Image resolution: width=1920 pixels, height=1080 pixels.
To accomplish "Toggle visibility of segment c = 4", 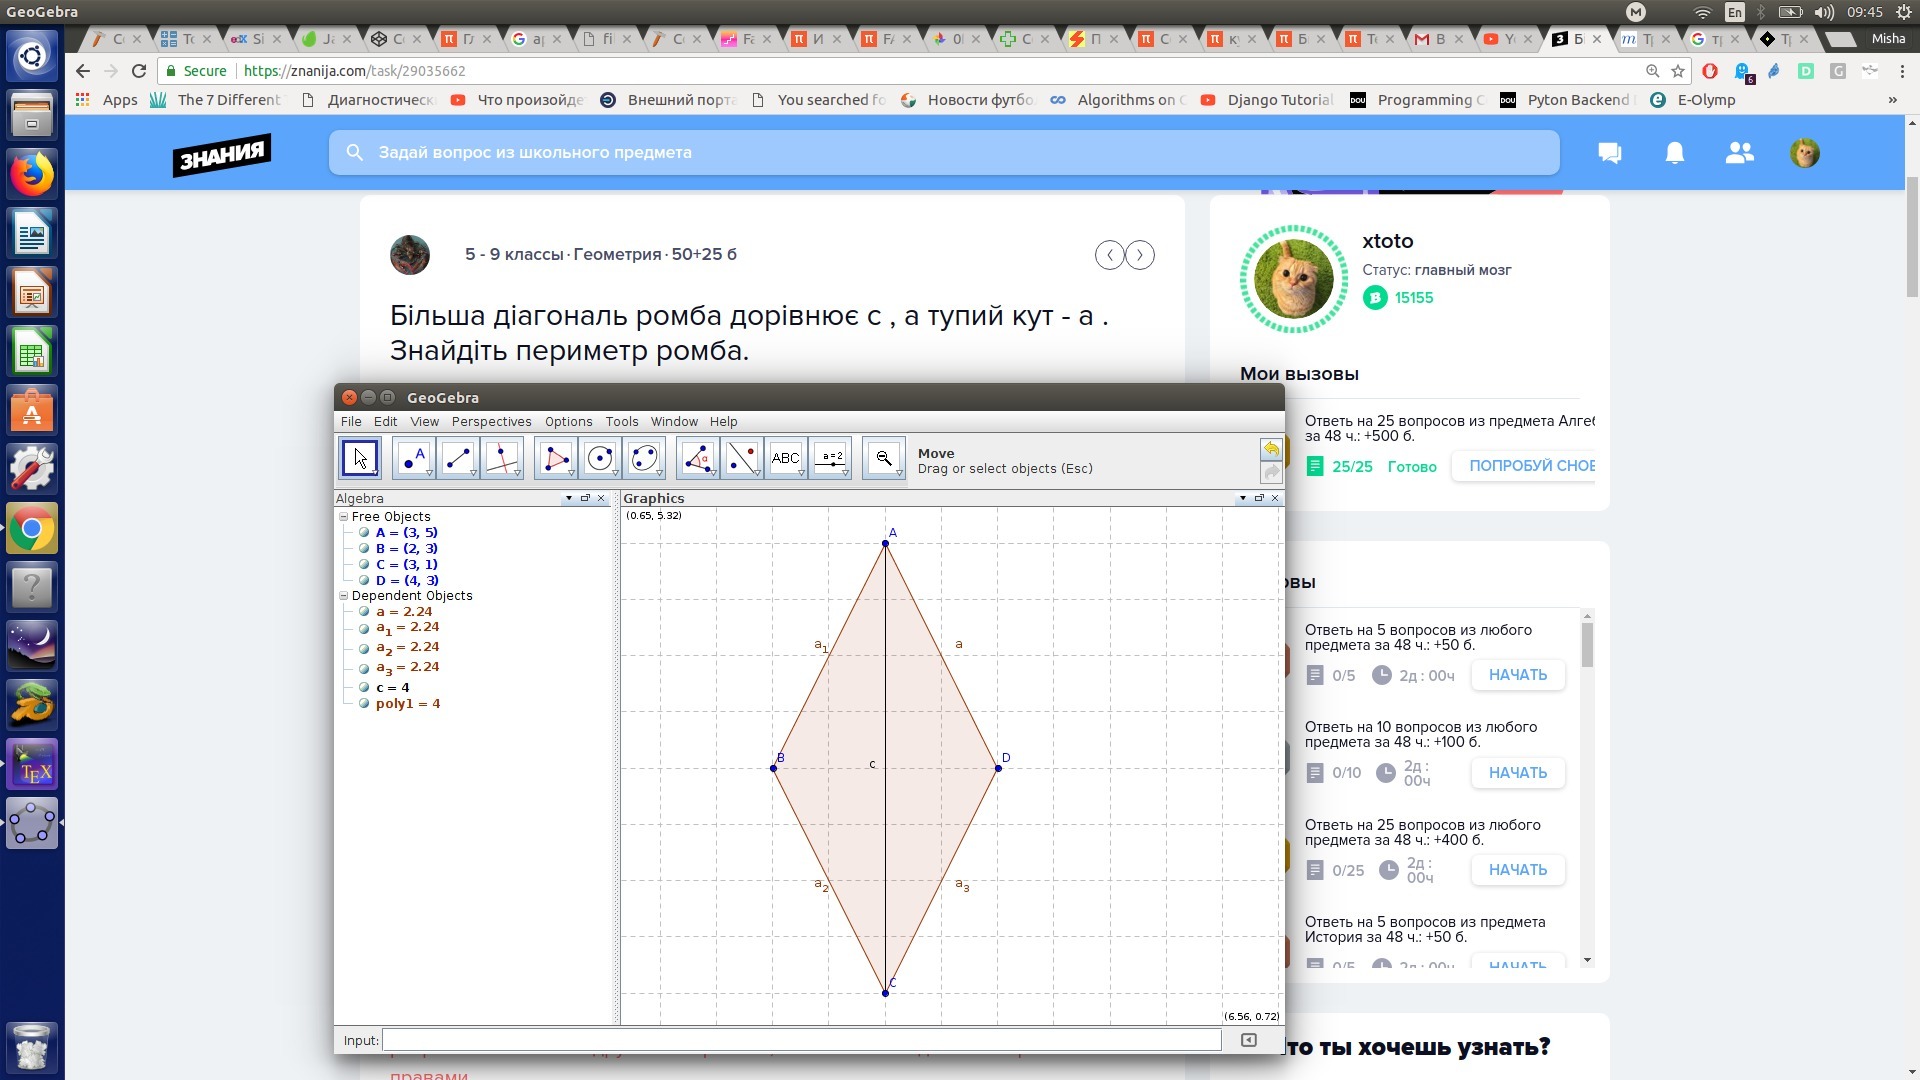I will 364,688.
